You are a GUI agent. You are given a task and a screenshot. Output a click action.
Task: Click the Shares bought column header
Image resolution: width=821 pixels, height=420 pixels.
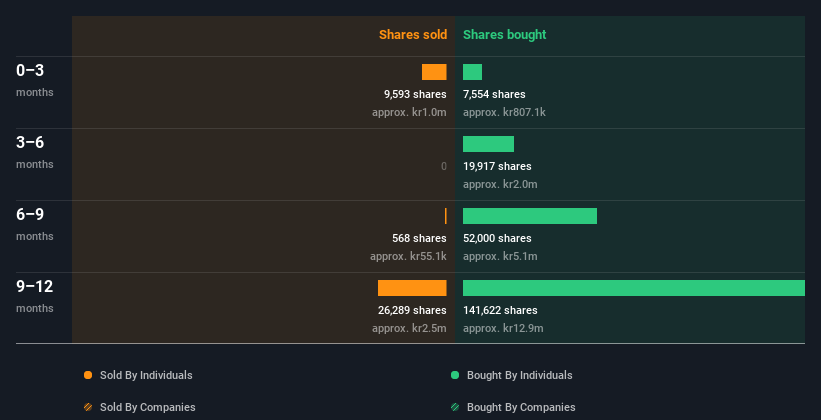505,35
